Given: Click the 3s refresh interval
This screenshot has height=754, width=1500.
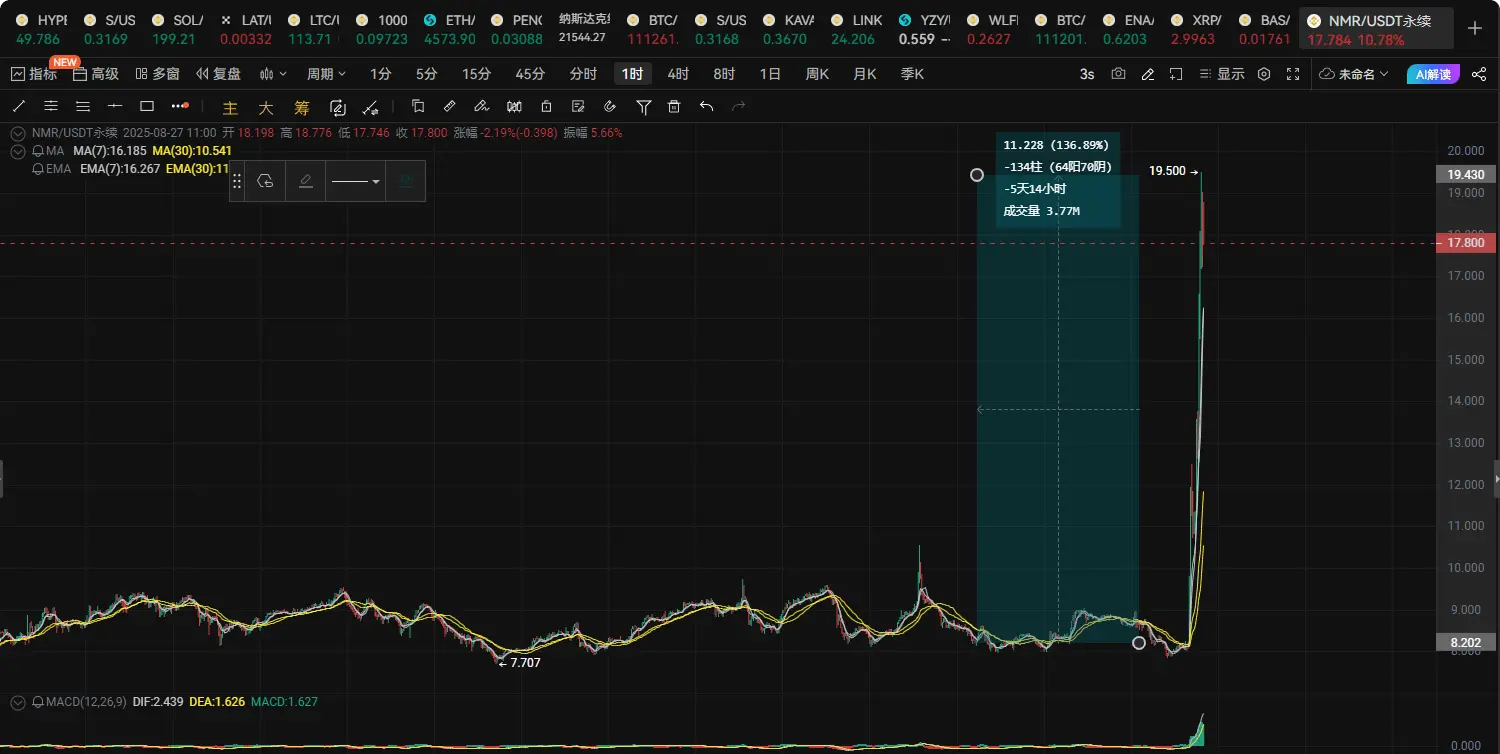Looking at the screenshot, I should (1087, 74).
